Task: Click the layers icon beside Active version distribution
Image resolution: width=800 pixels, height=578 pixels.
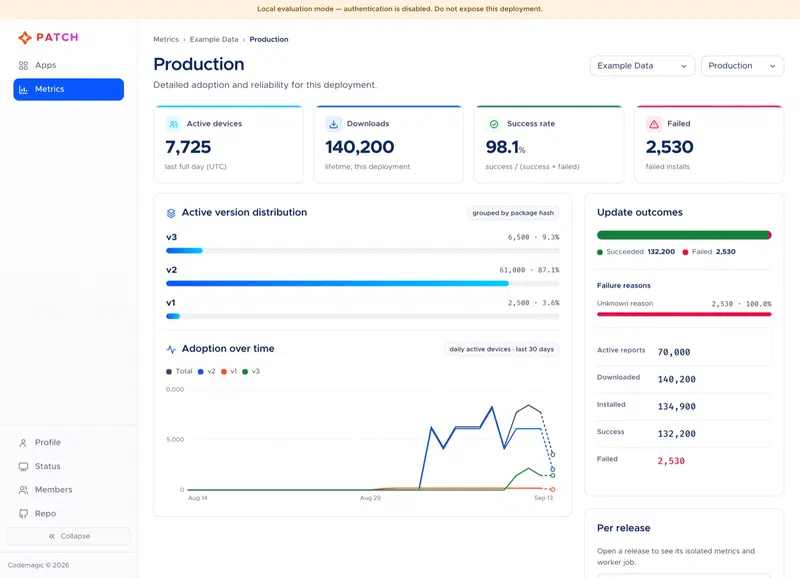Action: (x=171, y=213)
